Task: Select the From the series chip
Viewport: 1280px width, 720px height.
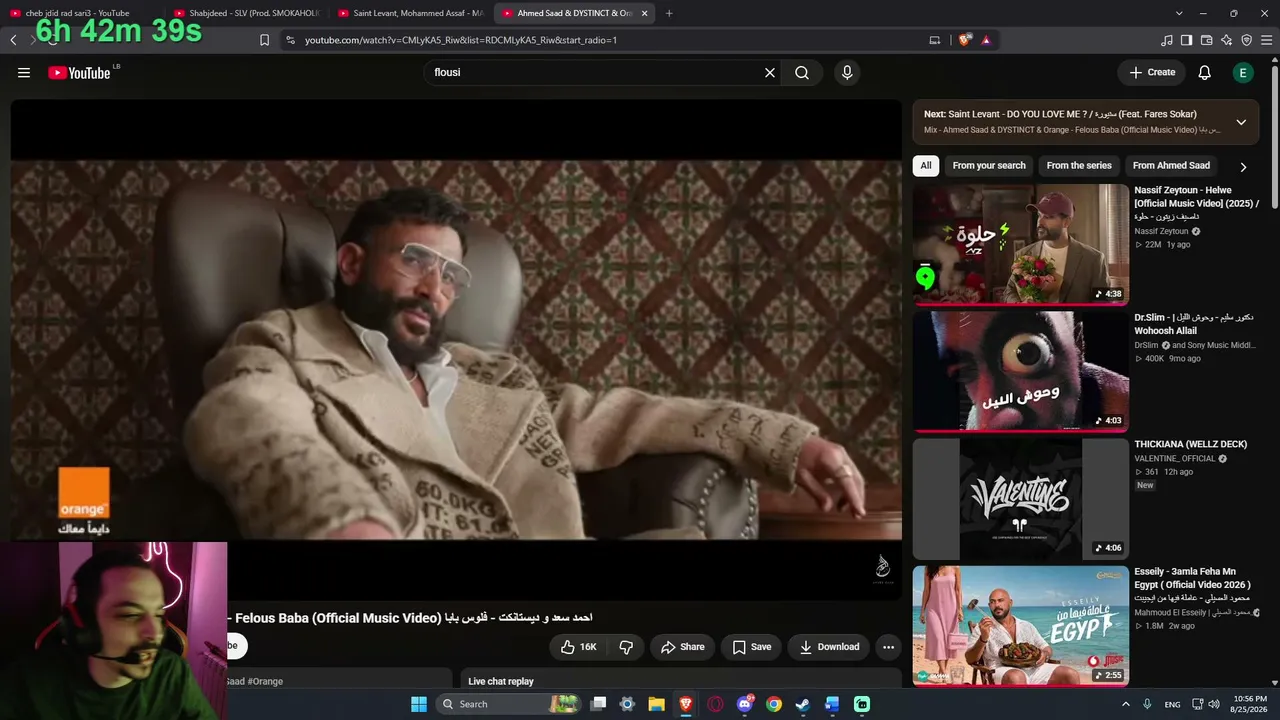Action: pyautogui.click(x=1079, y=166)
